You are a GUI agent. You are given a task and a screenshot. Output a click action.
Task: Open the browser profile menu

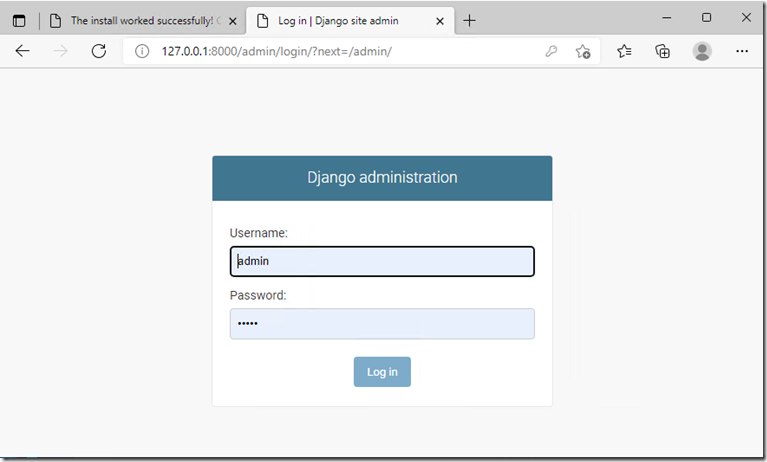(x=702, y=51)
